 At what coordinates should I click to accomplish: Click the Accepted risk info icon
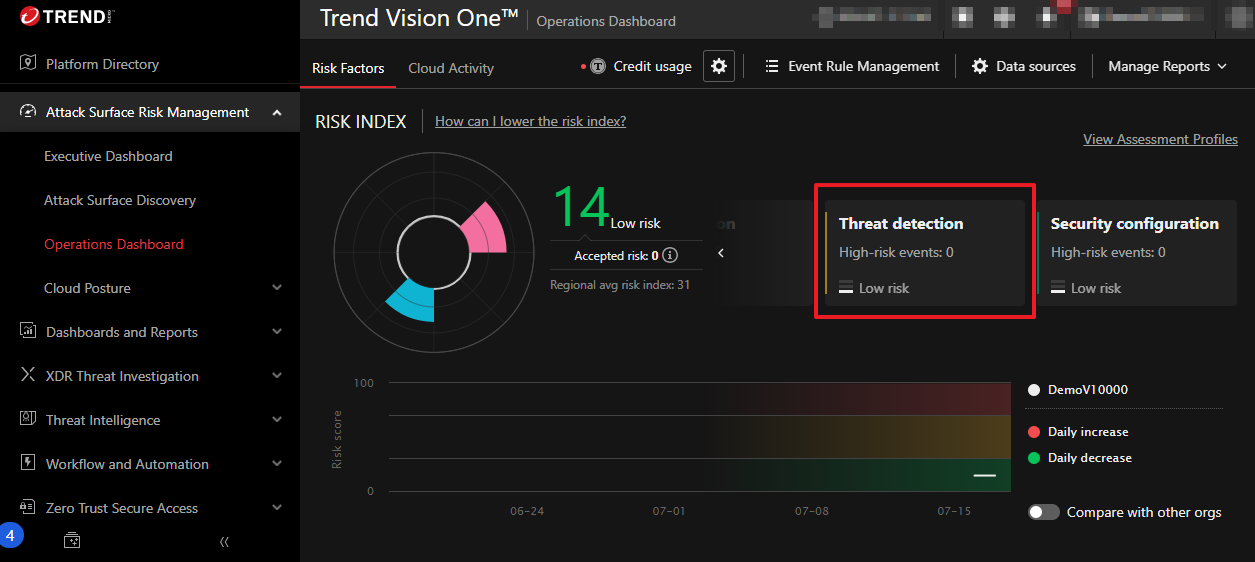(x=670, y=255)
